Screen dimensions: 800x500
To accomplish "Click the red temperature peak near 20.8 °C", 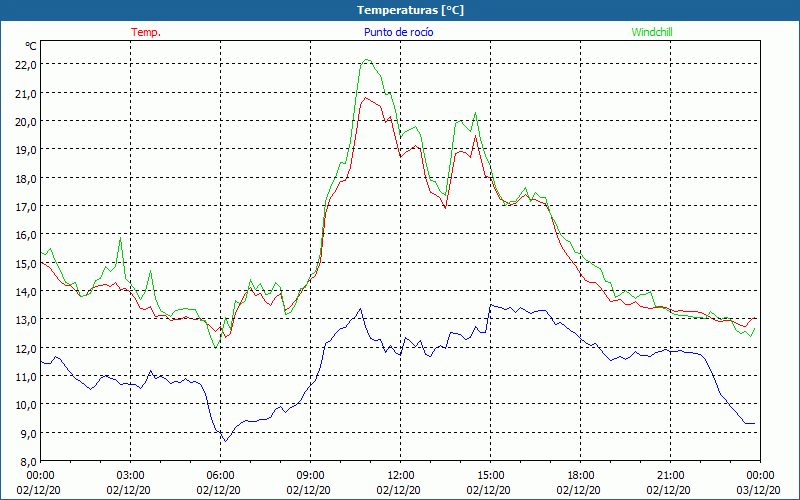I will (365, 97).
